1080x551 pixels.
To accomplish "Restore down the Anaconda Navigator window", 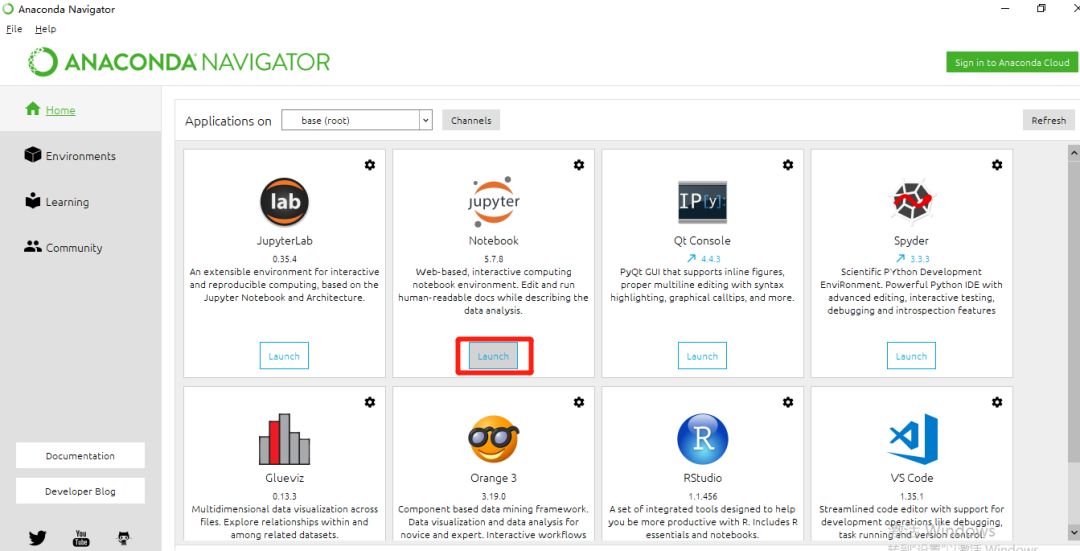I will click(1041, 8).
